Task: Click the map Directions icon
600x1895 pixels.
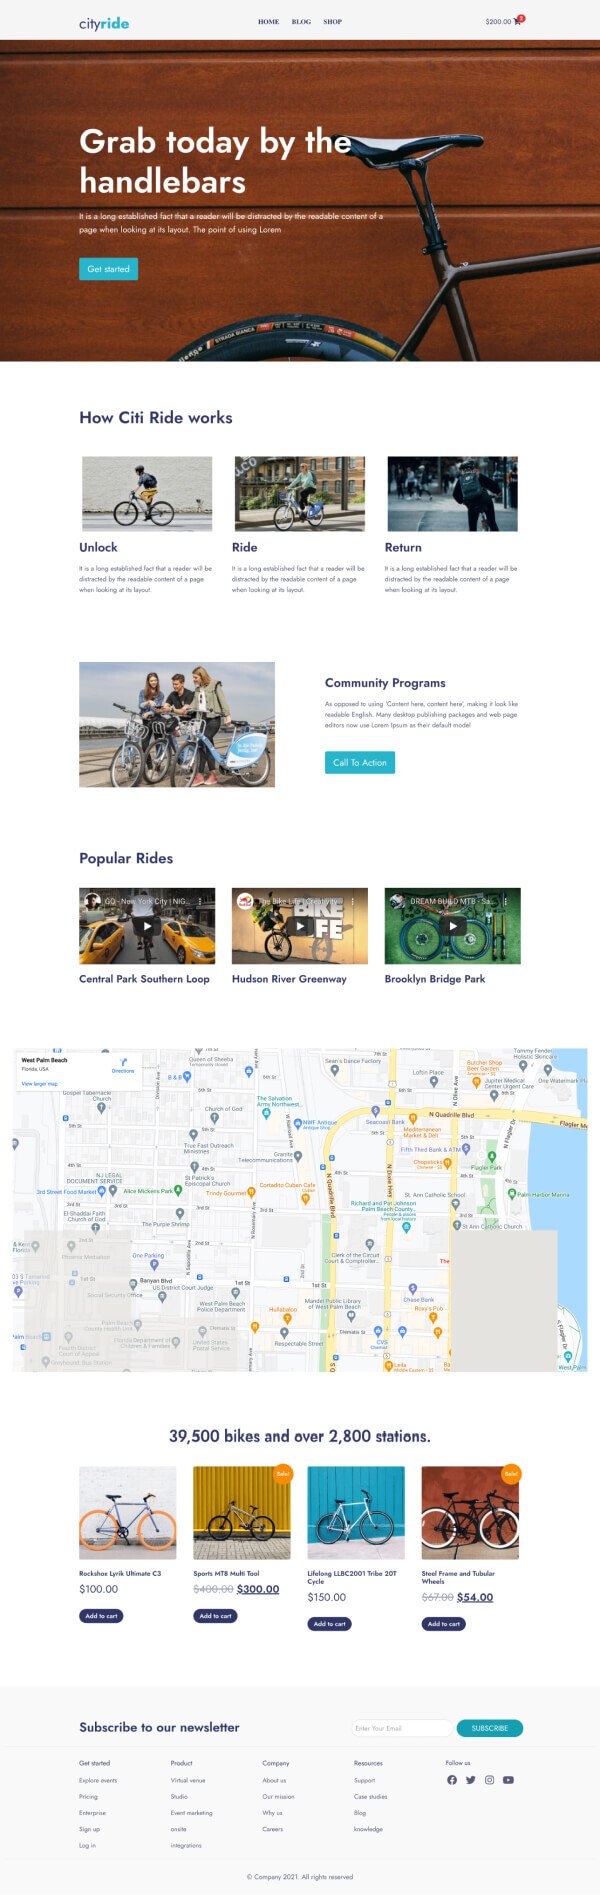Action: pos(123,1062)
